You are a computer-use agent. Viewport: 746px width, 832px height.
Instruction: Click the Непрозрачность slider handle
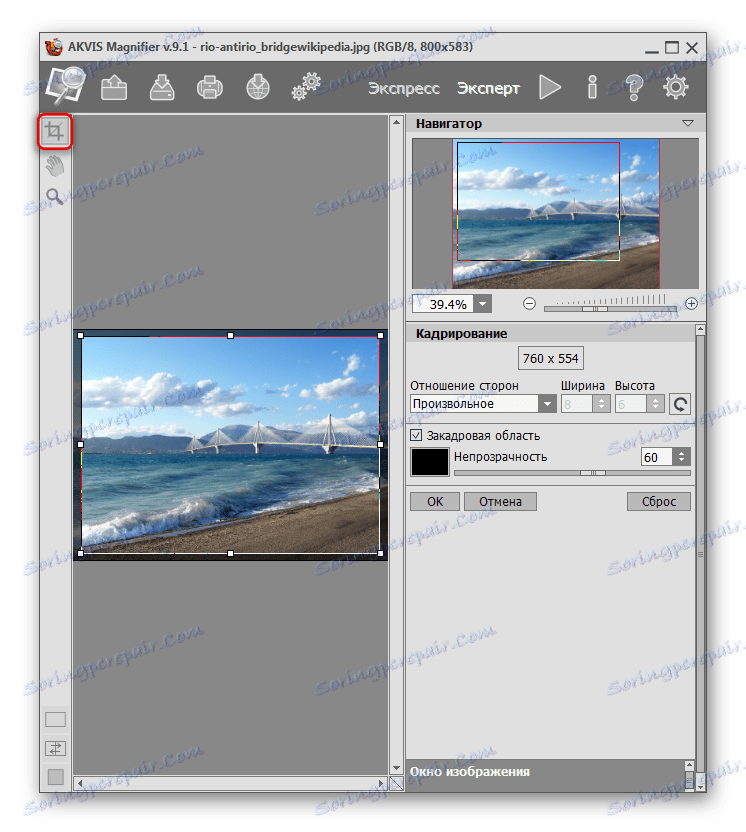[593, 473]
